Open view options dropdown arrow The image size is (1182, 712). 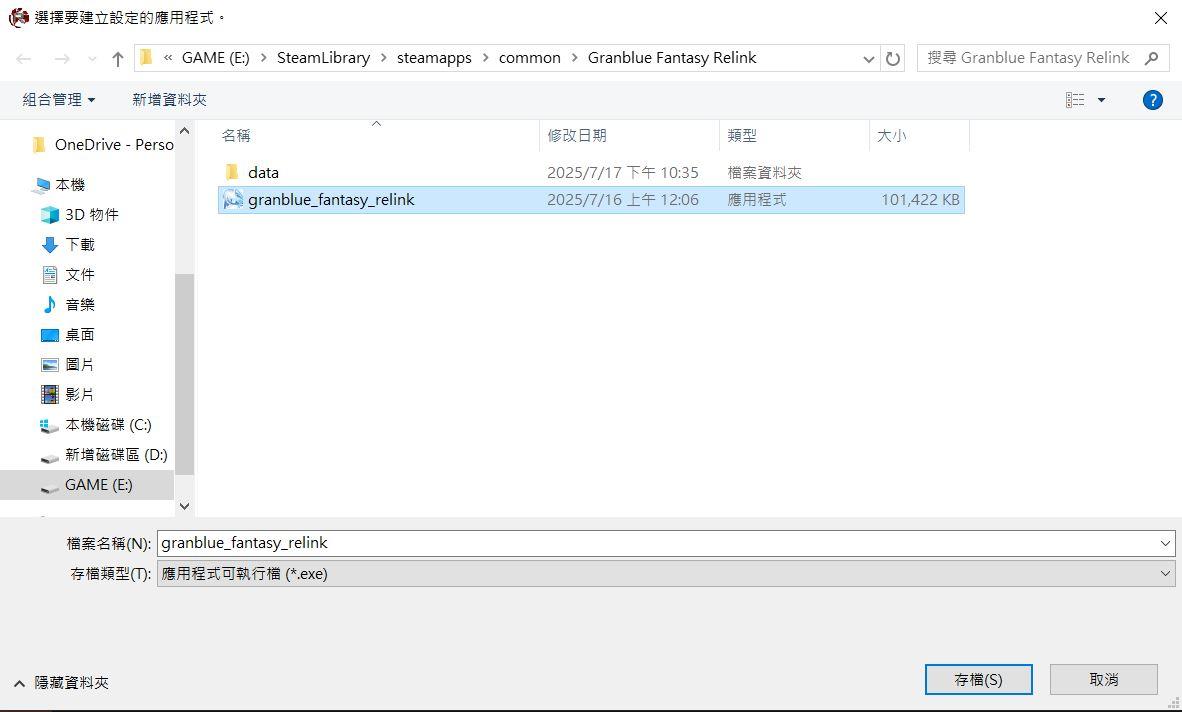[x=1101, y=99]
